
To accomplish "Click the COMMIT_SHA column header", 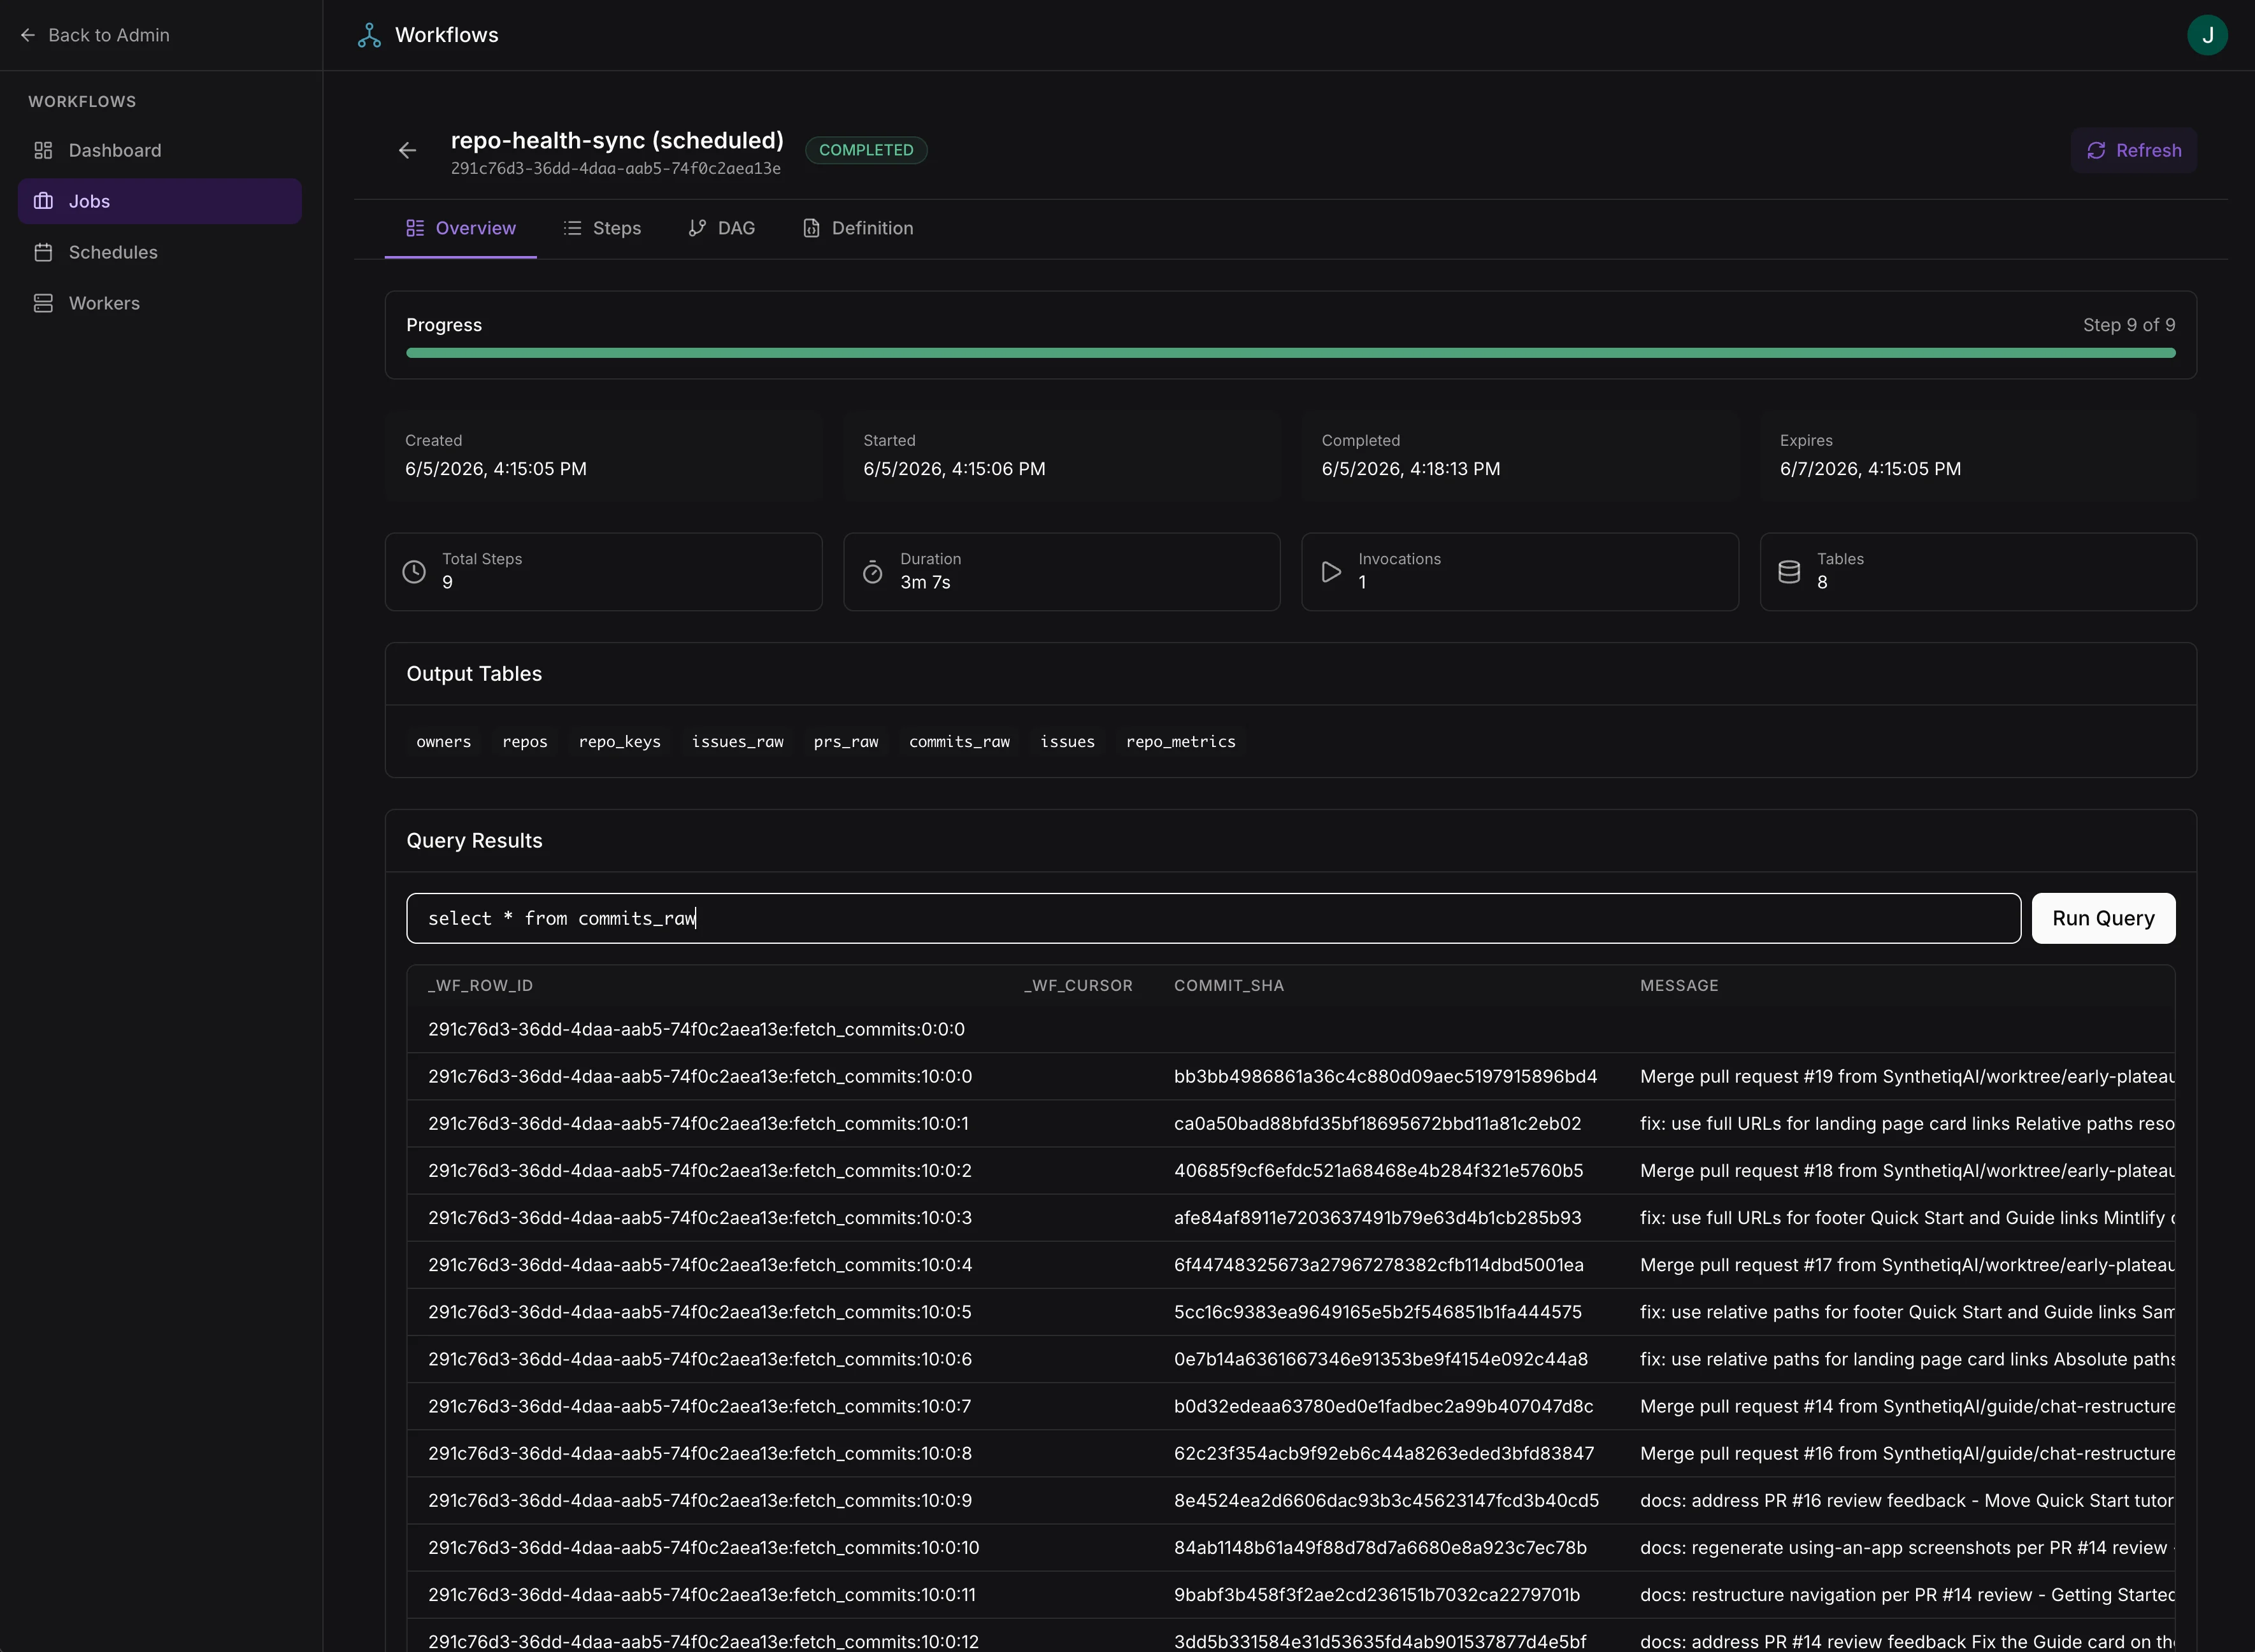I will (x=1229, y=986).
